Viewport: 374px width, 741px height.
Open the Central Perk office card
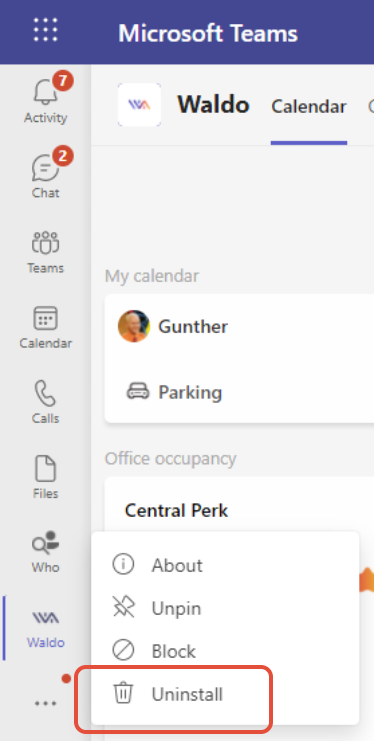[176, 510]
